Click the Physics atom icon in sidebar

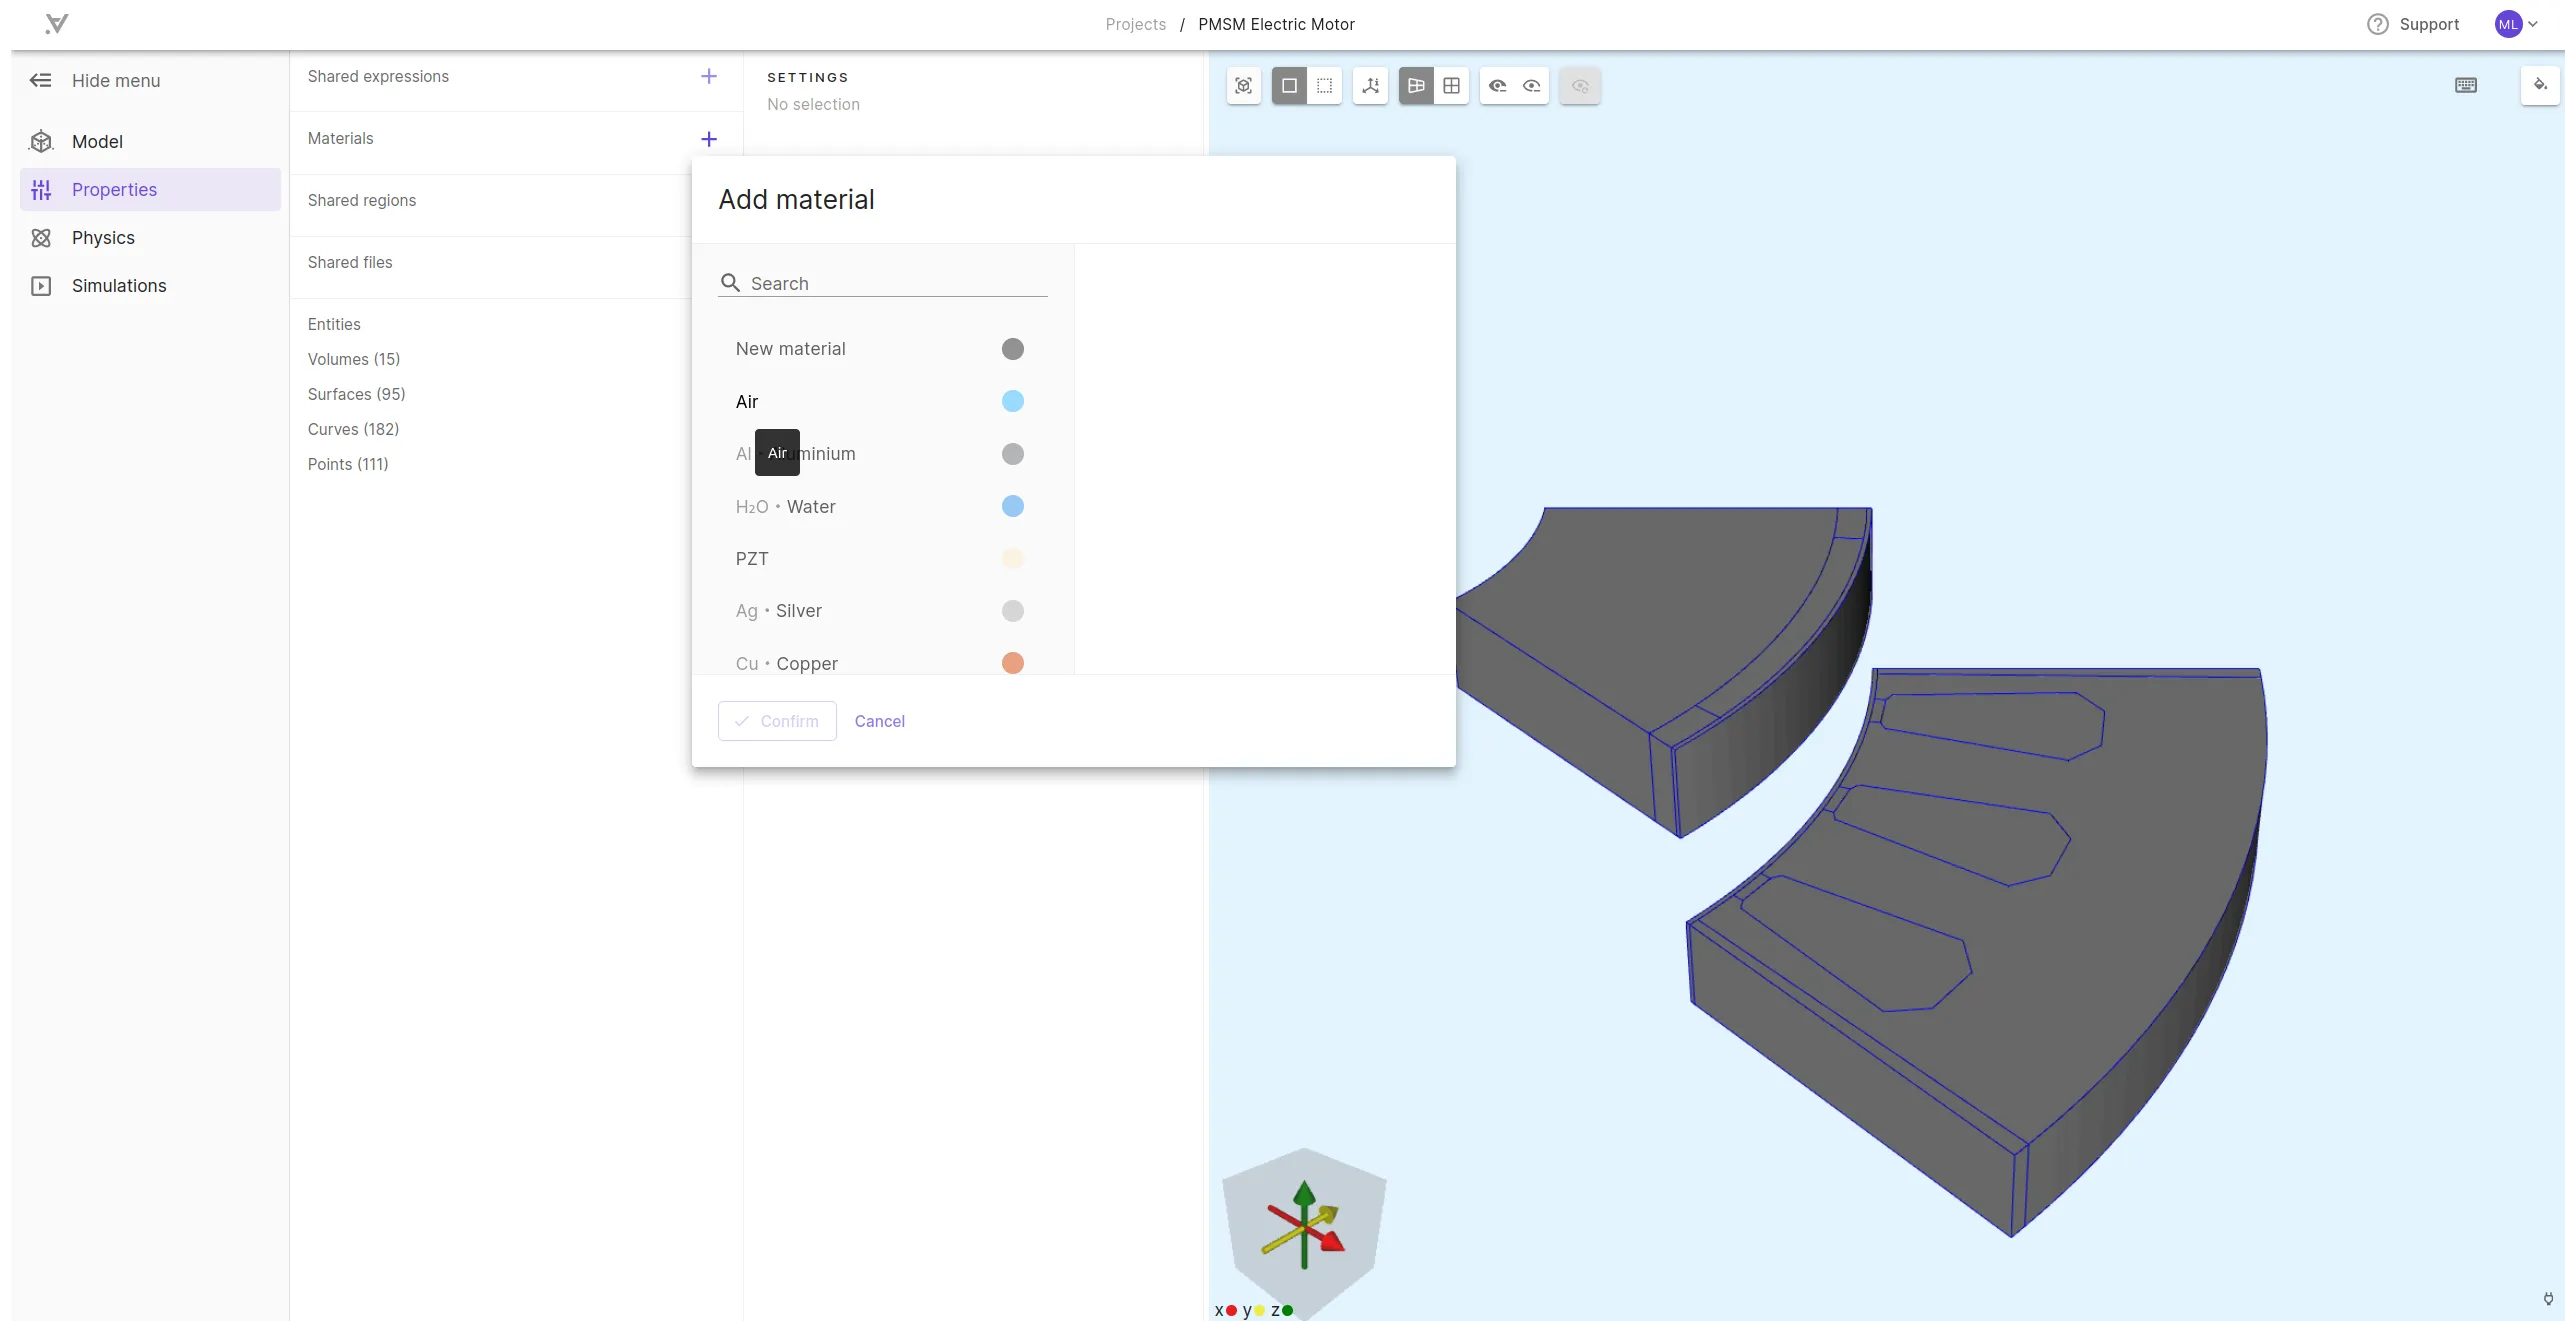[x=41, y=237]
